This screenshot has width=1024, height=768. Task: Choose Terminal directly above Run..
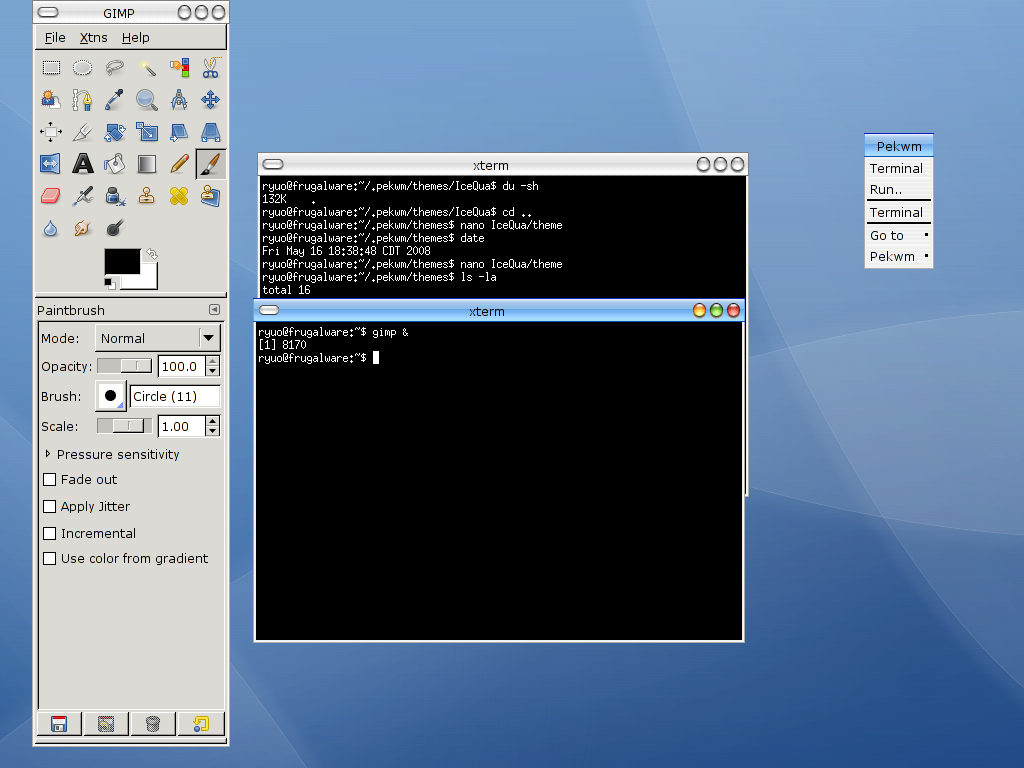(899, 168)
